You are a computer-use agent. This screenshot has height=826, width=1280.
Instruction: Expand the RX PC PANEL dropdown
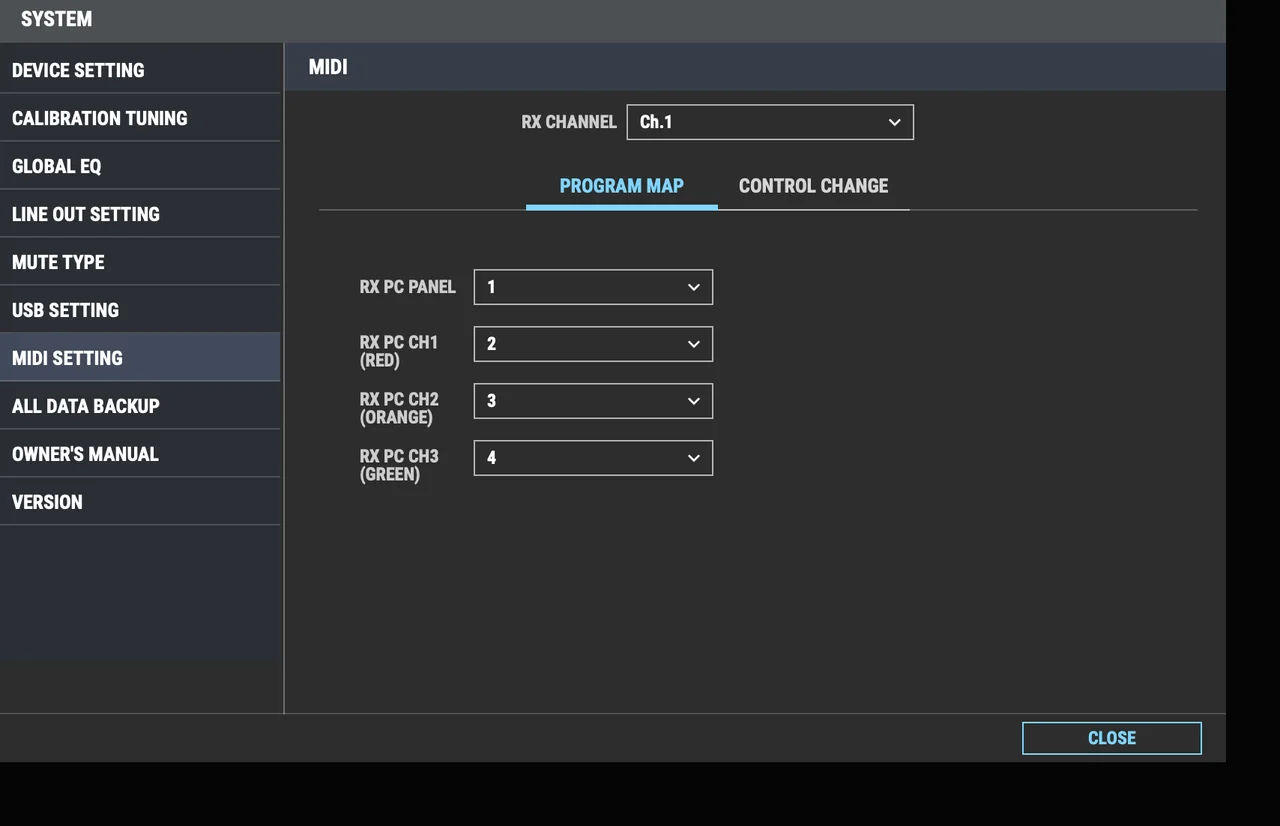(x=592, y=287)
